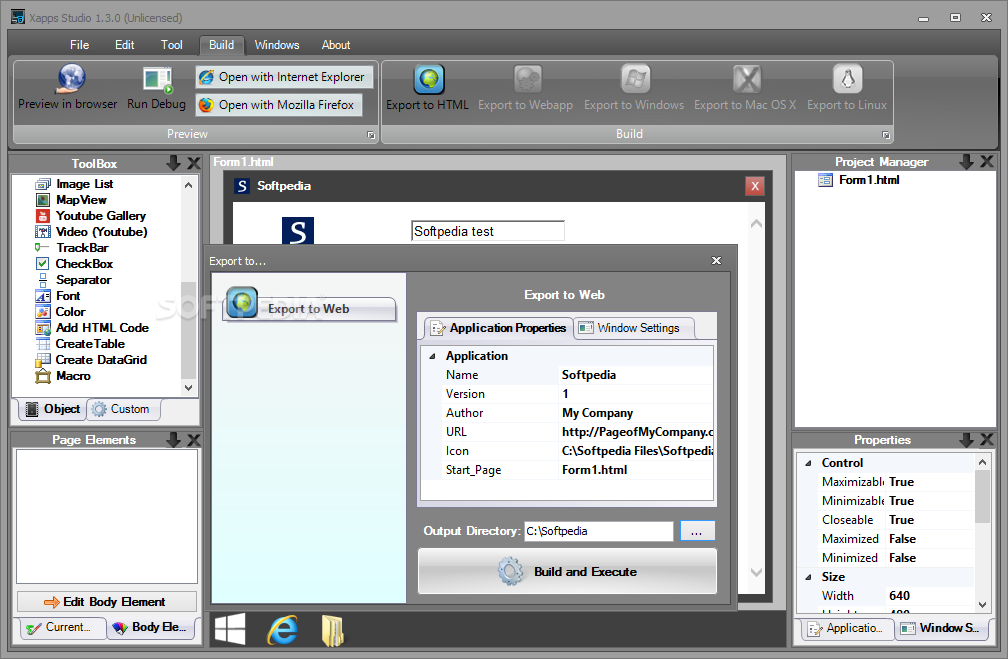
Task: Open the Windows menu
Action: click(x=277, y=45)
